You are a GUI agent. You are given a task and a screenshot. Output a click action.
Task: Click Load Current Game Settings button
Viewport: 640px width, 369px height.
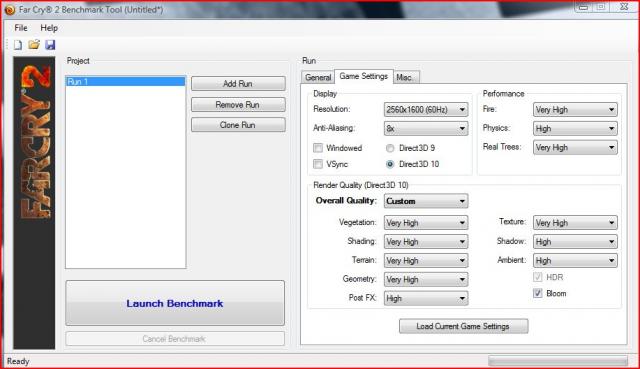tap(463, 326)
